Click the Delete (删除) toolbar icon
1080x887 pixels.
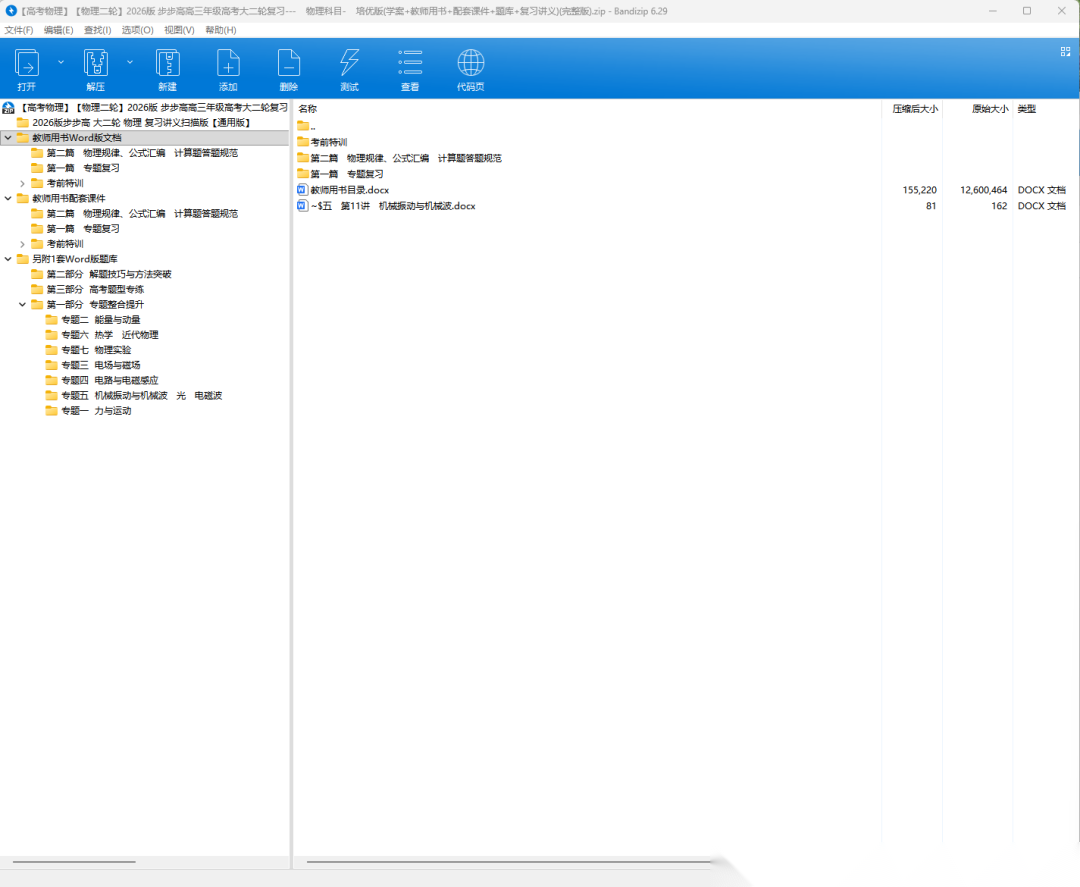pos(288,64)
